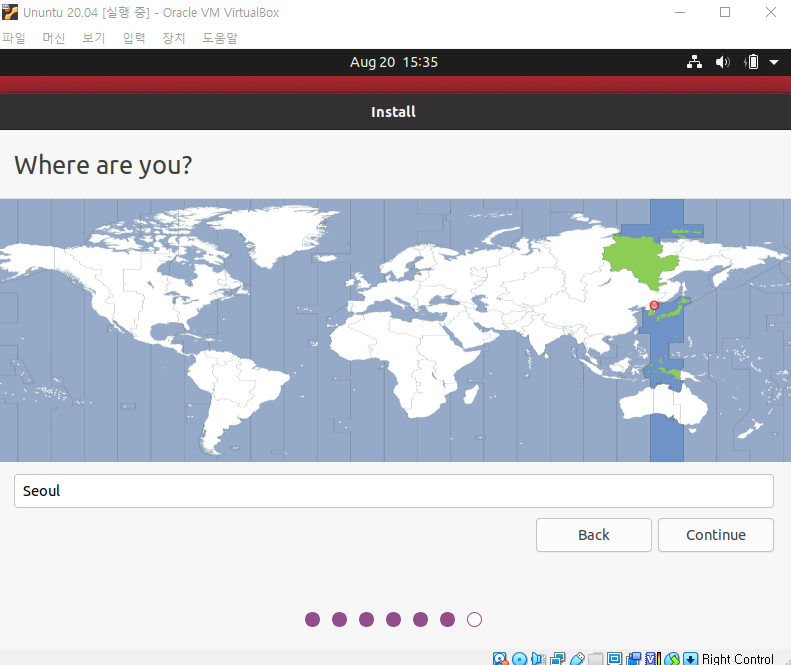Viewport: 791px width, 665px height.
Task: Open the 입력 menu
Action: [x=134, y=38]
